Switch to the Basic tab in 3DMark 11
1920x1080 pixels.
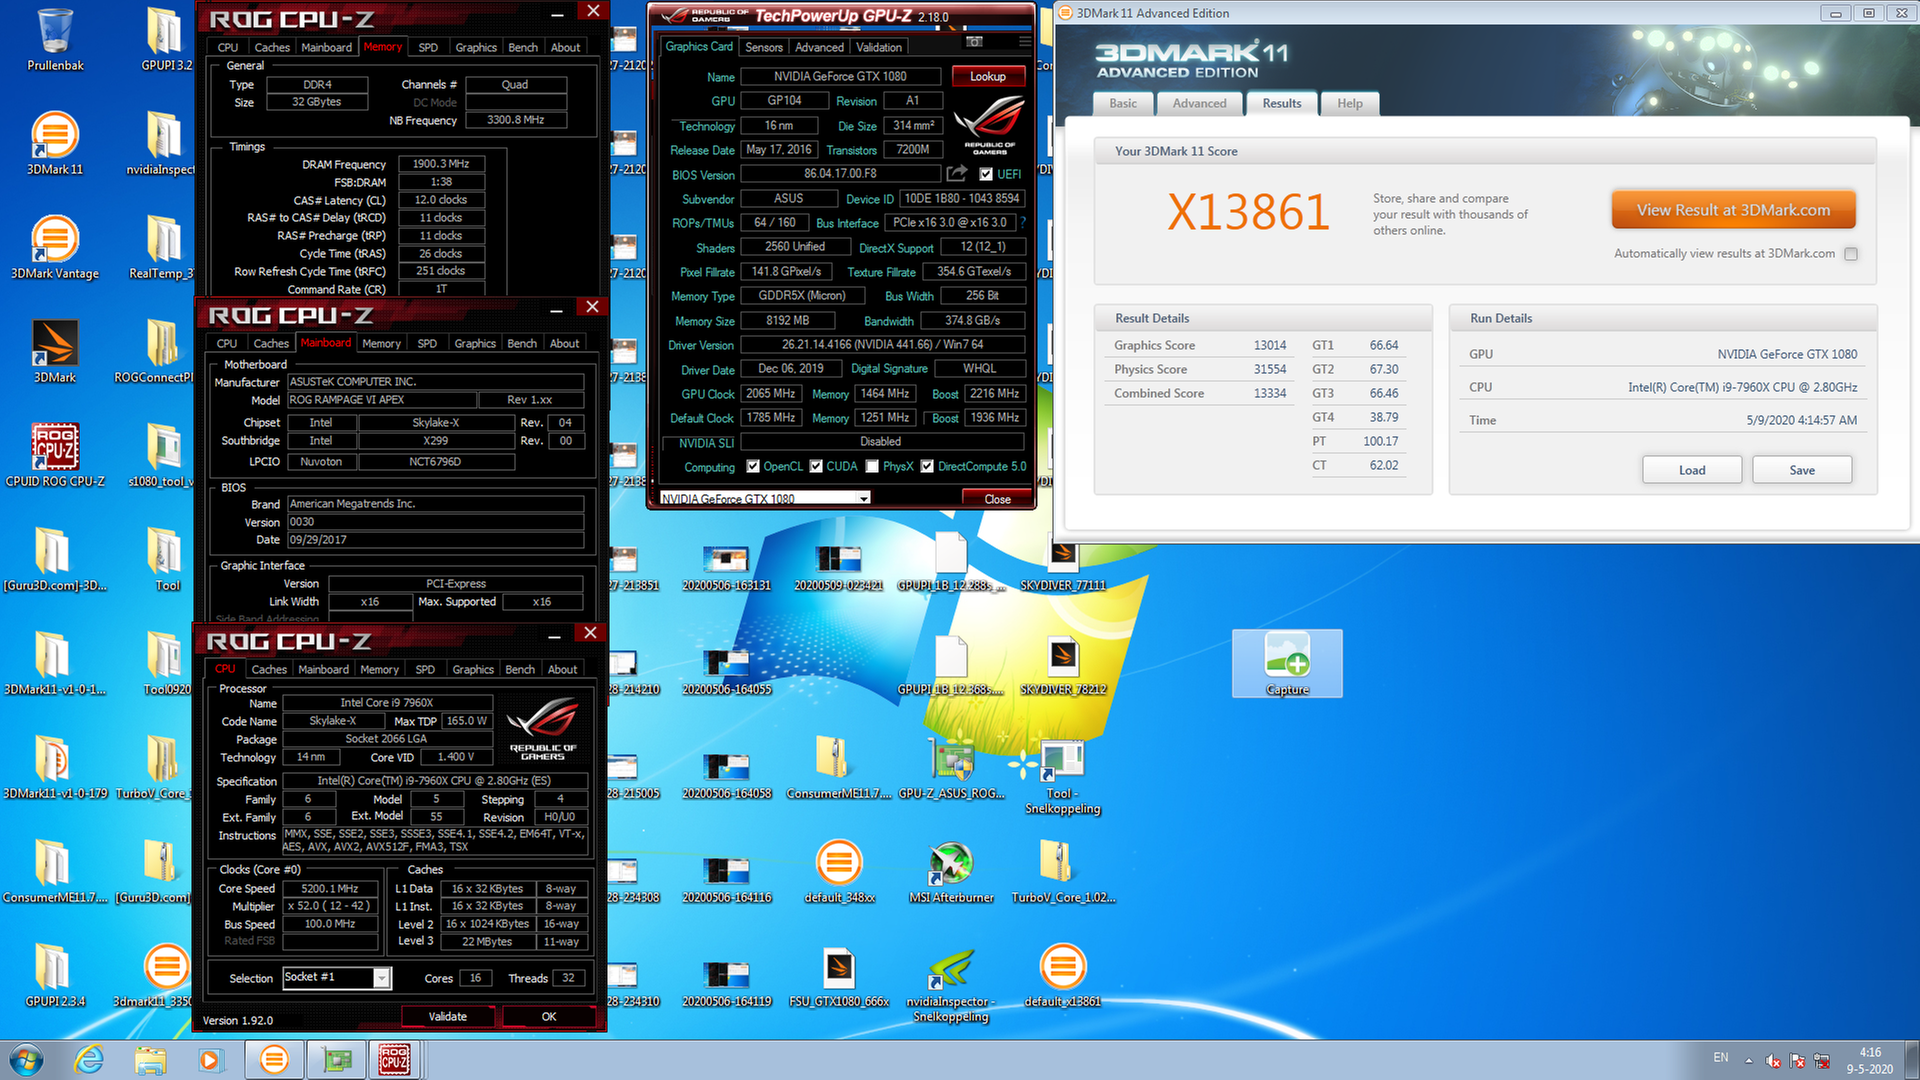[x=1123, y=103]
